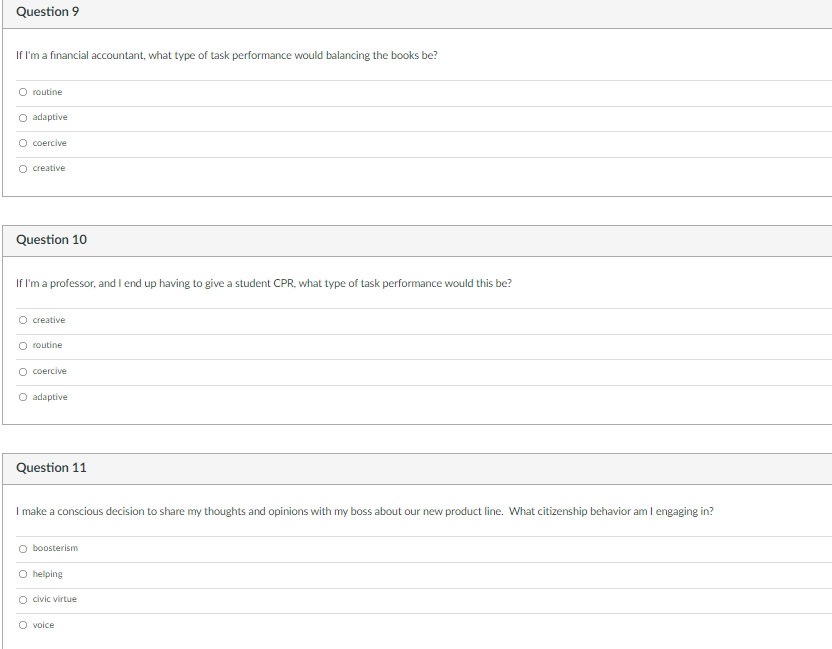832x649 pixels.
Task: Choose "coercive" as the answer to Question 9
Action: pyautogui.click(x=22, y=142)
